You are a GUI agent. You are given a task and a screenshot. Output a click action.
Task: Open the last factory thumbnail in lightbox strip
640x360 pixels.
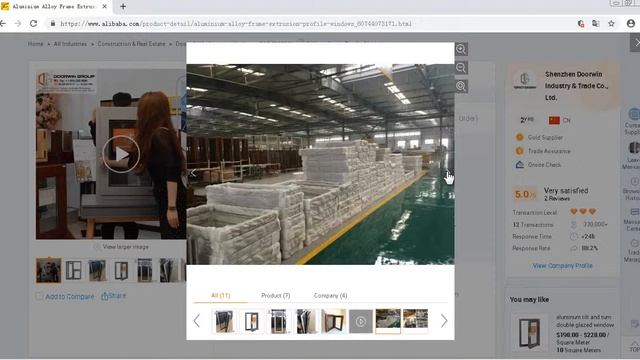click(x=416, y=319)
